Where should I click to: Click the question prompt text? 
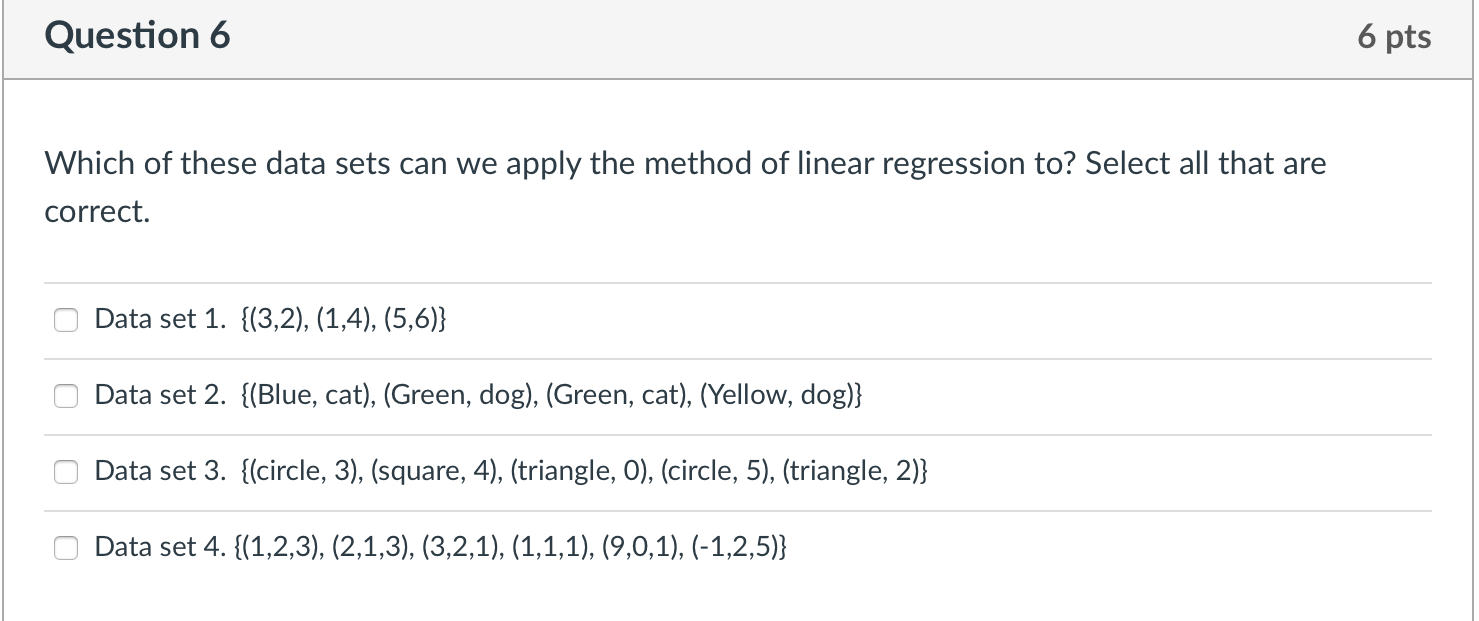(685, 186)
